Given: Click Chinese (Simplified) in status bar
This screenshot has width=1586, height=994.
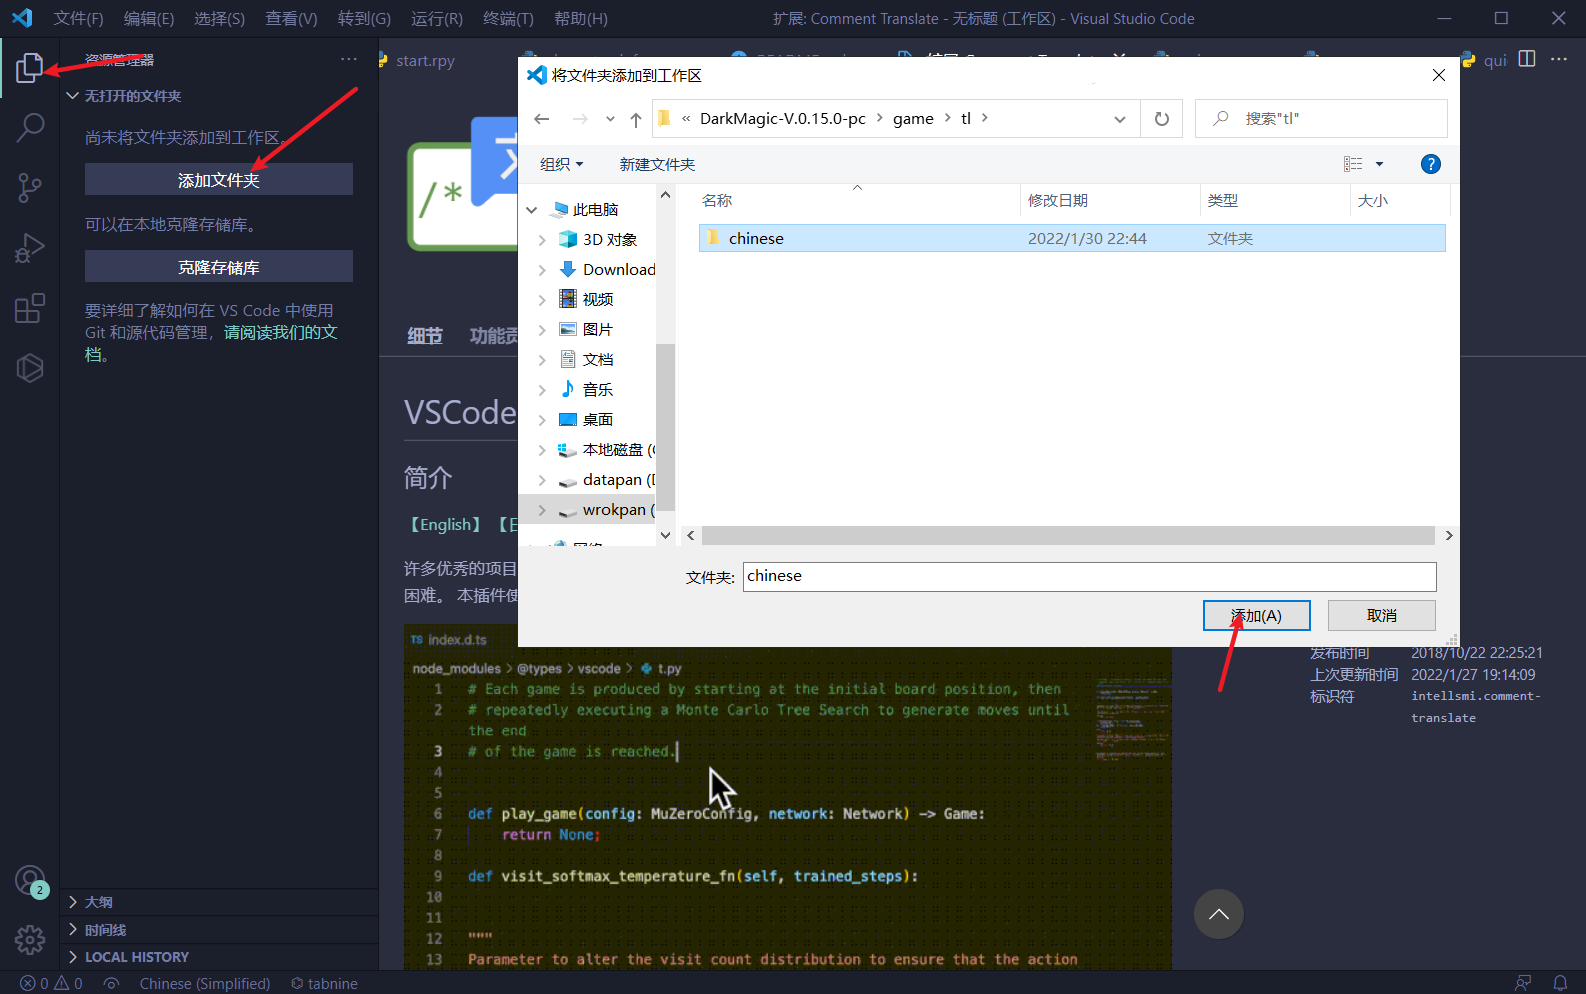Looking at the screenshot, I should [205, 983].
